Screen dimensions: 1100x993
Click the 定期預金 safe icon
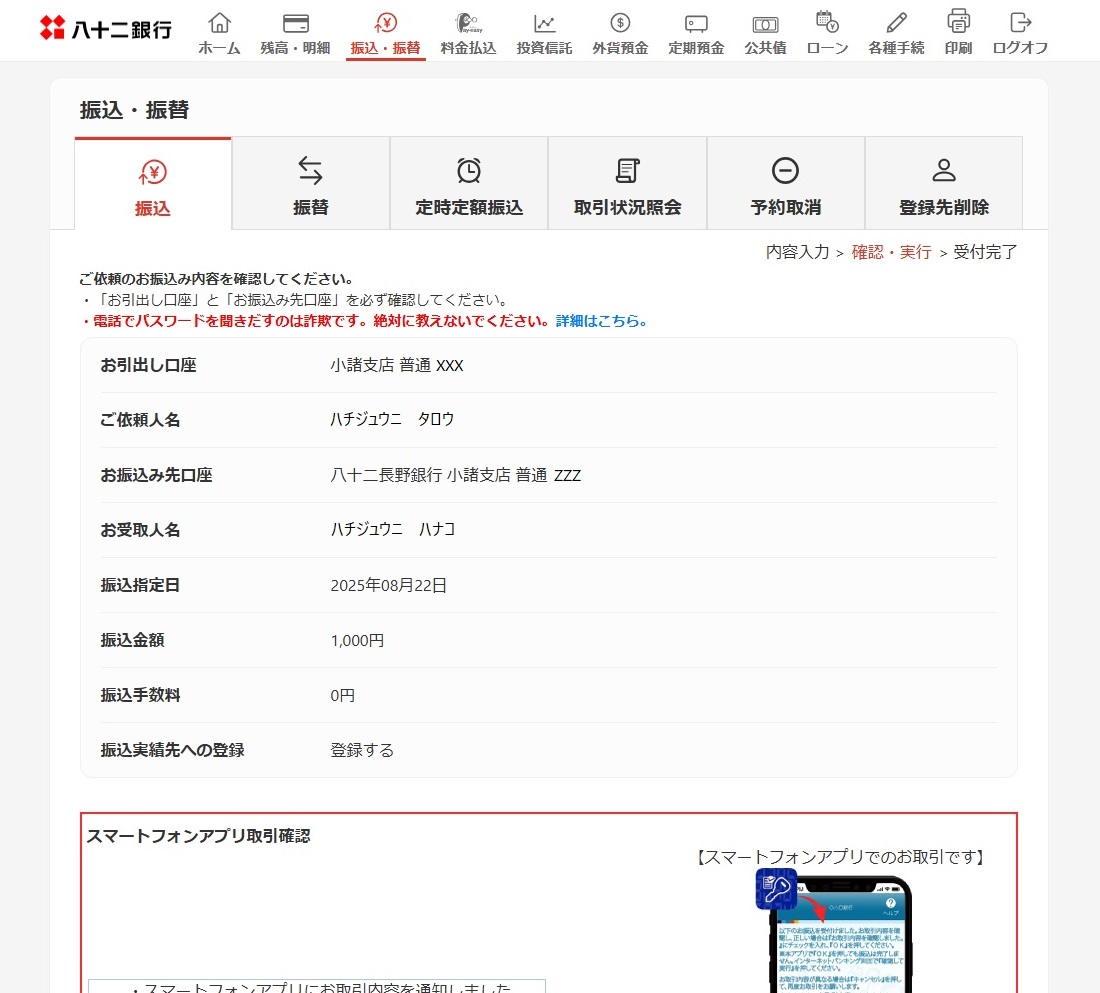696,24
